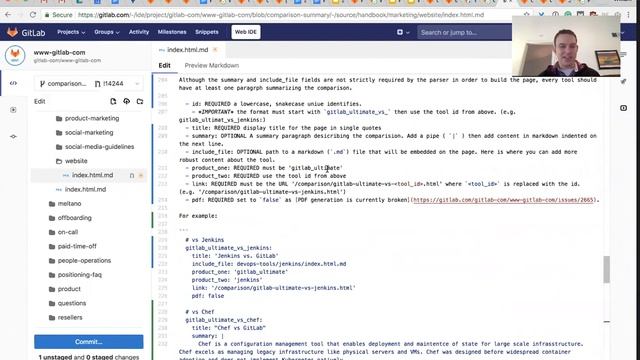Open the Review mode icon in left rail
Image resolution: width=640 pixels, height=360 pixels.
tap(13, 110)
